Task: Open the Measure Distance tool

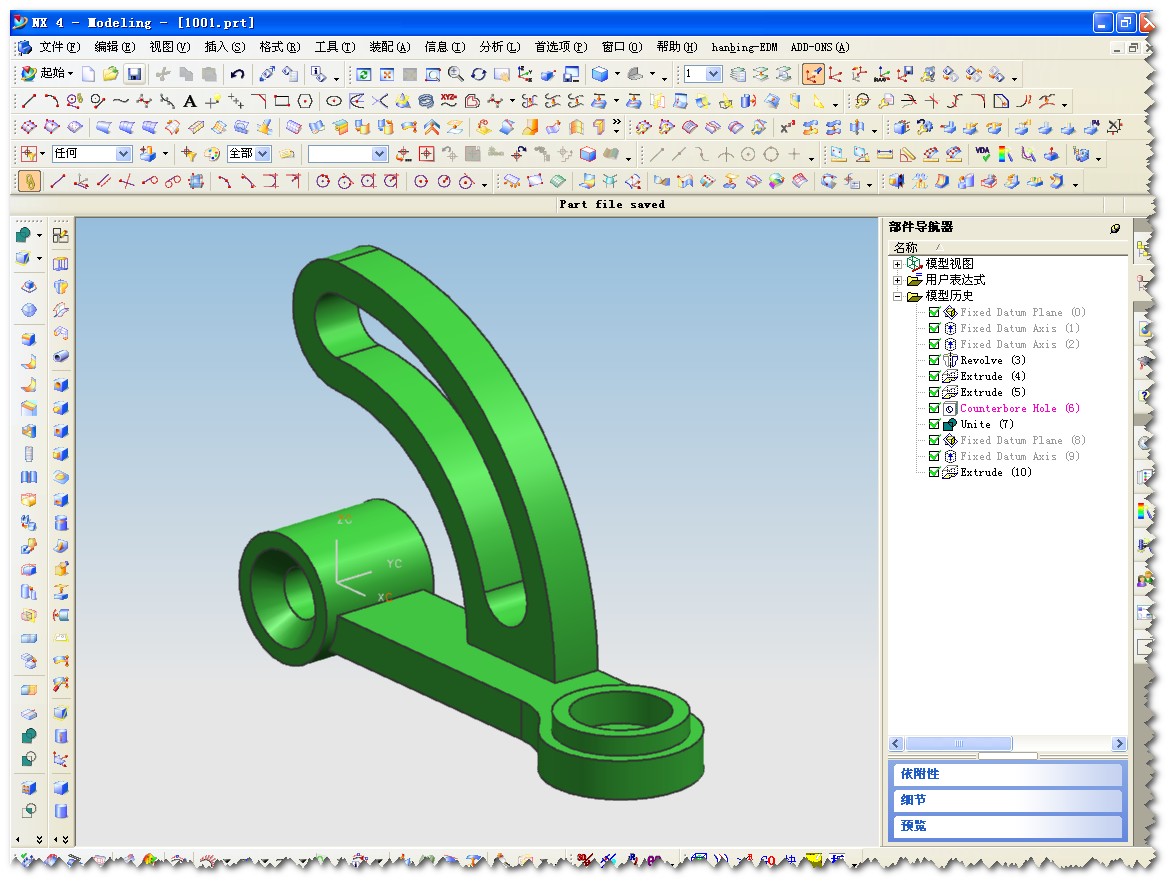Action: point(885,154)
